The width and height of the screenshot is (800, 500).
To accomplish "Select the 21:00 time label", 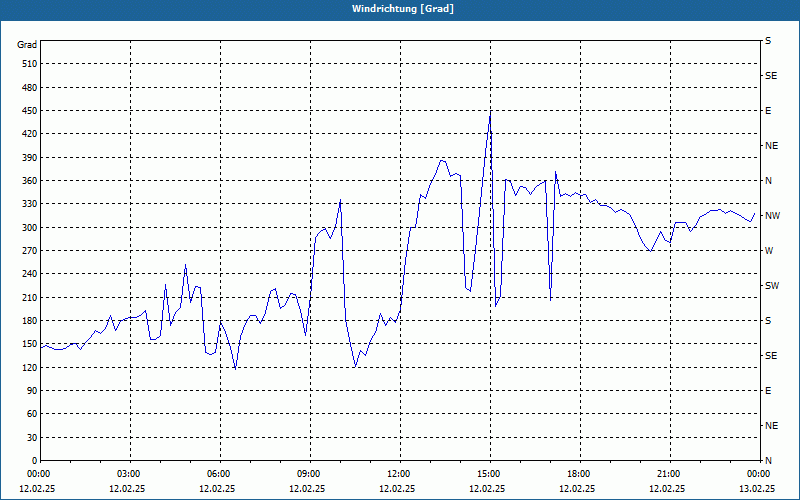I will pyautogui.click(x=668, y=474).
